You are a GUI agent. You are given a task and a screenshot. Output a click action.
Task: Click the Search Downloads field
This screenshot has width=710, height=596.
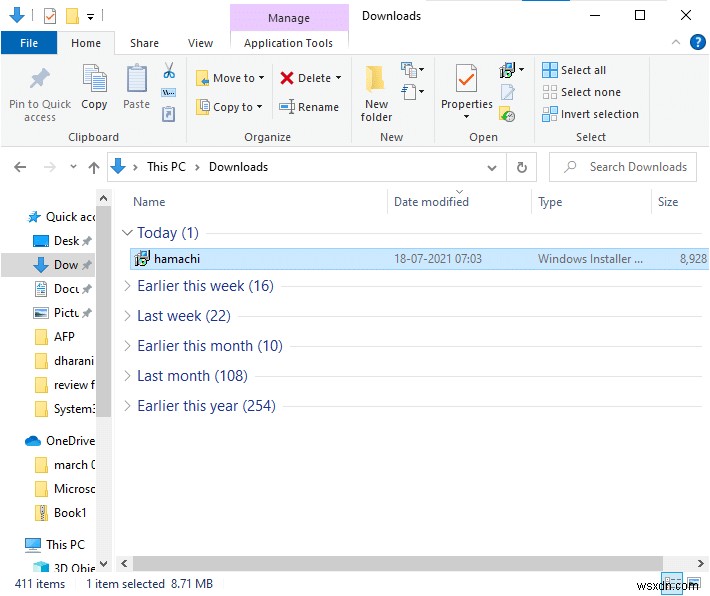coord(623,167)
